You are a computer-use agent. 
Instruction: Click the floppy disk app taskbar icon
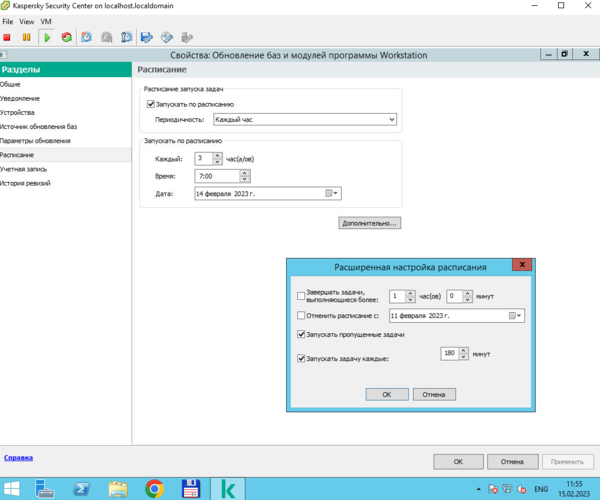click(x=191, y=489)
